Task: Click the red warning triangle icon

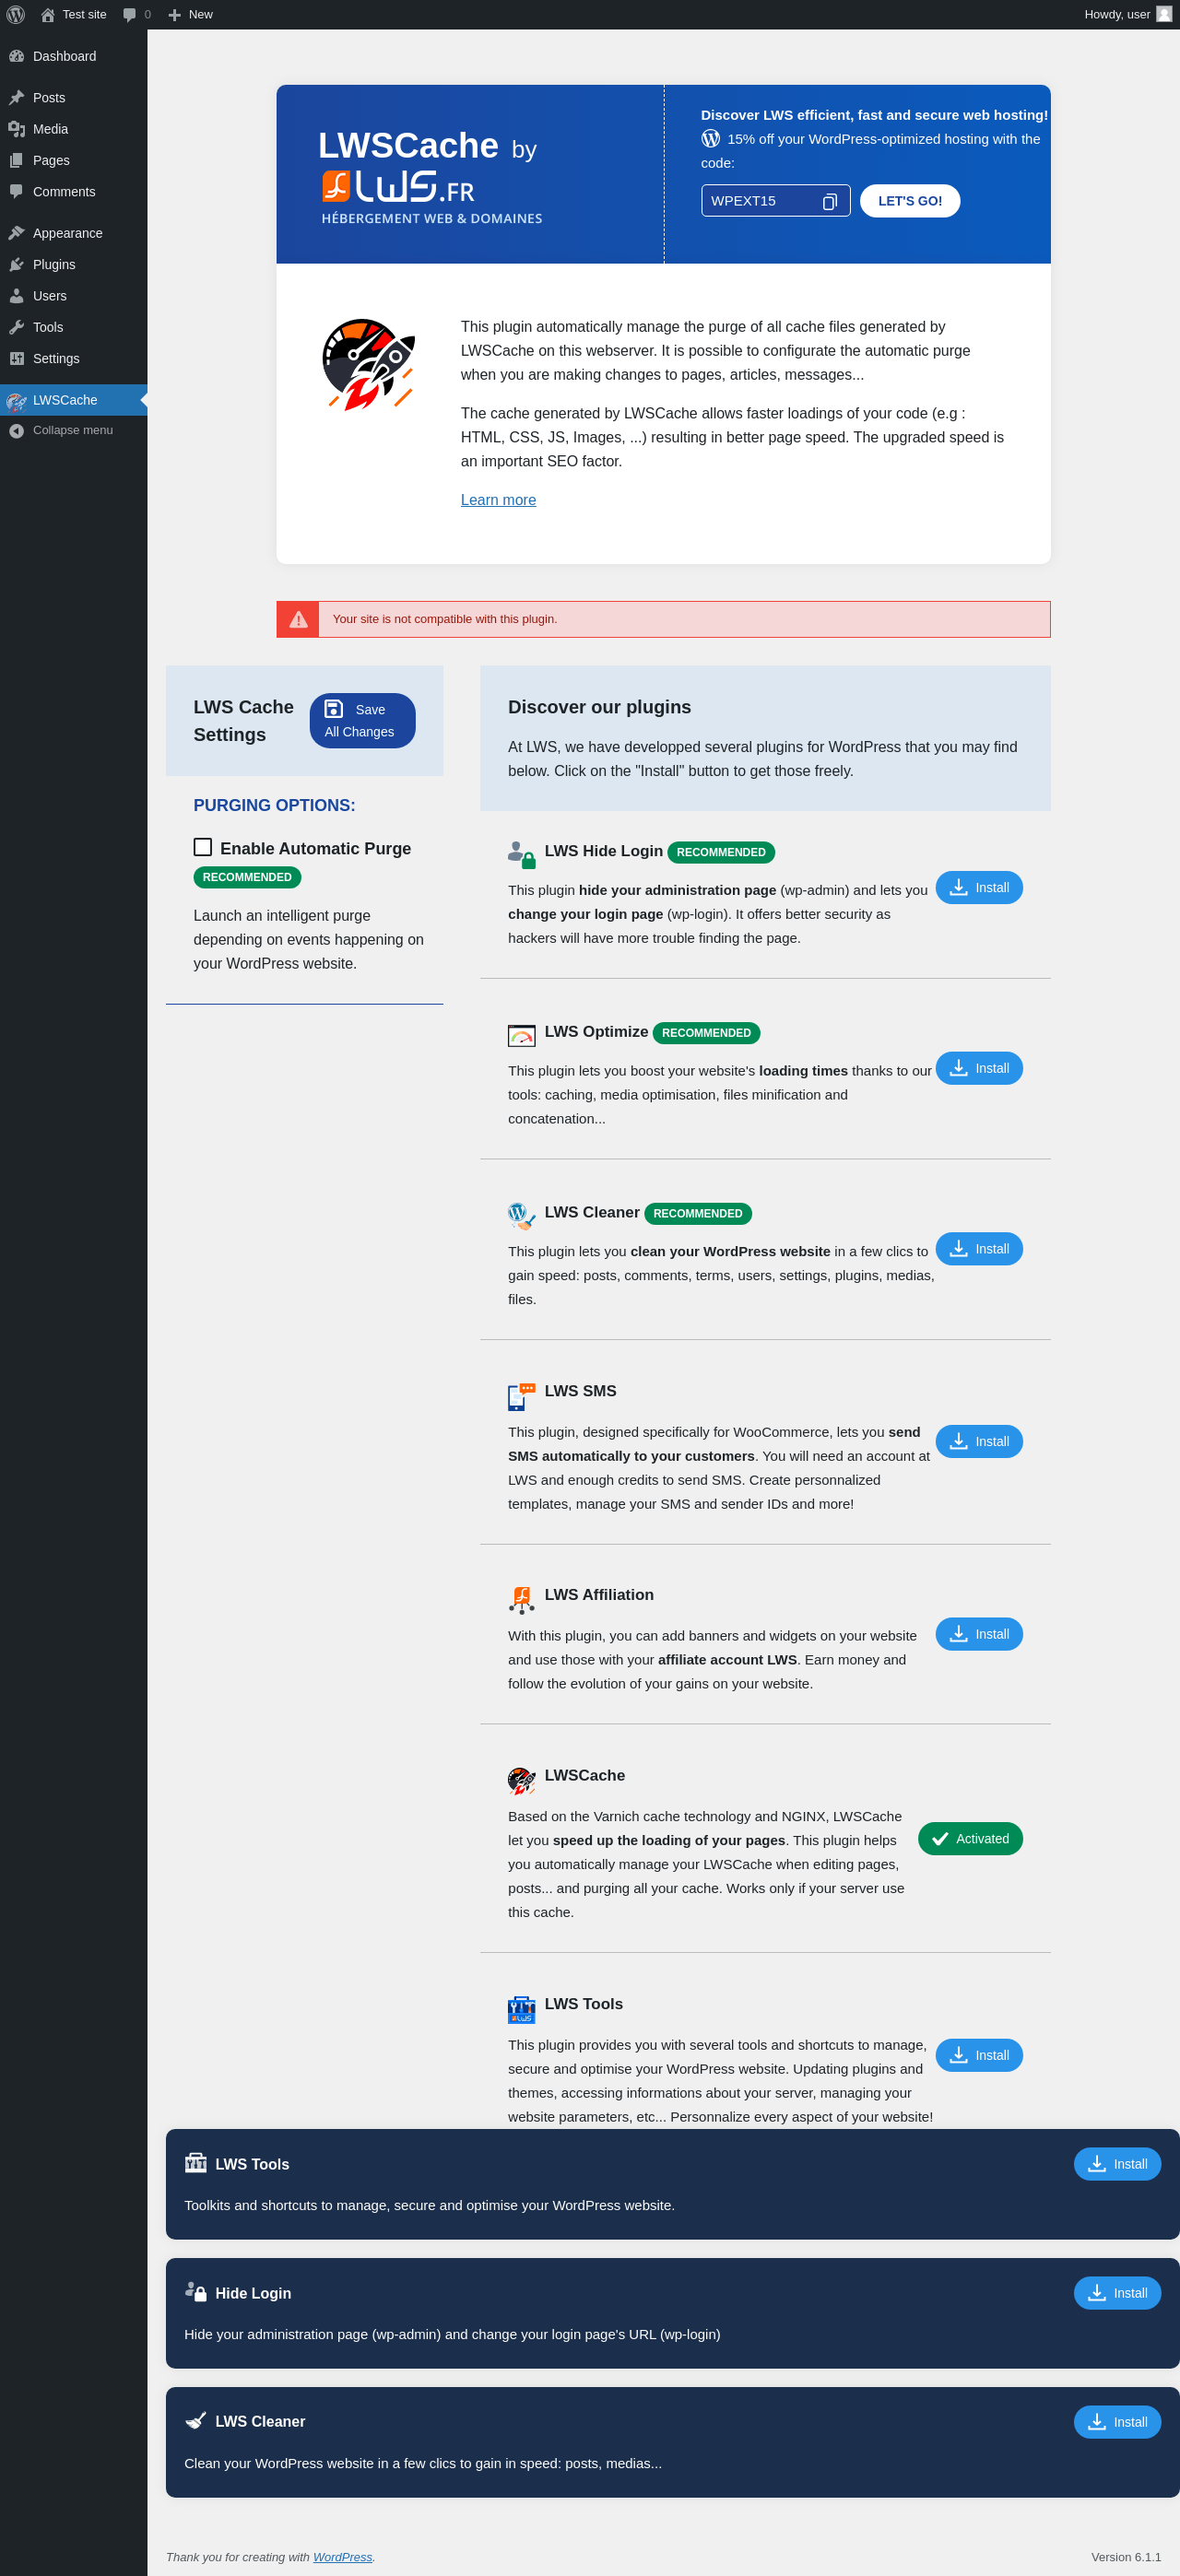Action: tap(298, 620)
